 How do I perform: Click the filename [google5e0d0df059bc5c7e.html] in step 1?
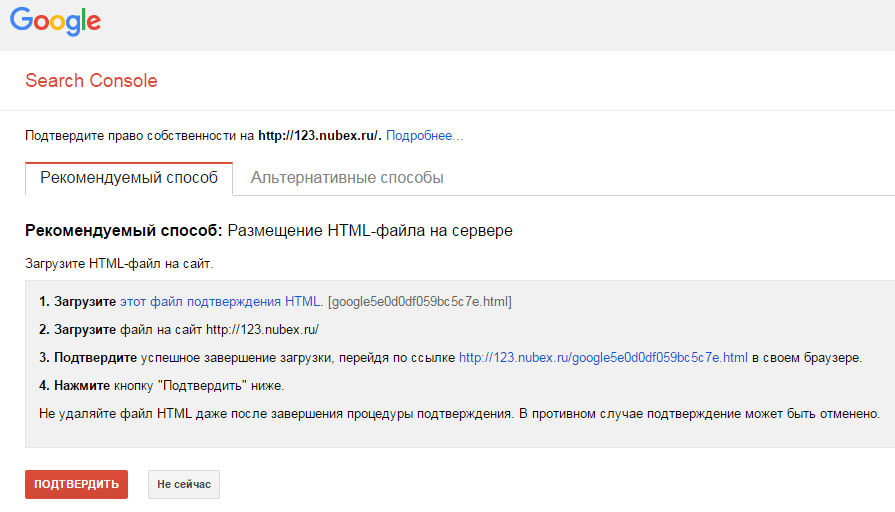pyautogui.click(x=420, y=301)
